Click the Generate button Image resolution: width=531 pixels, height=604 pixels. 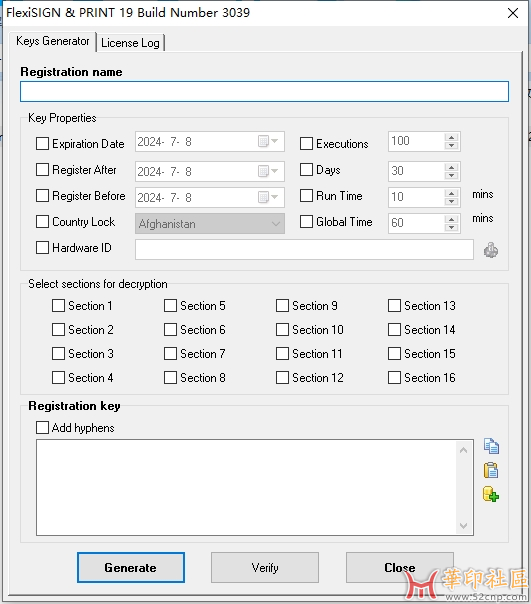131,567
